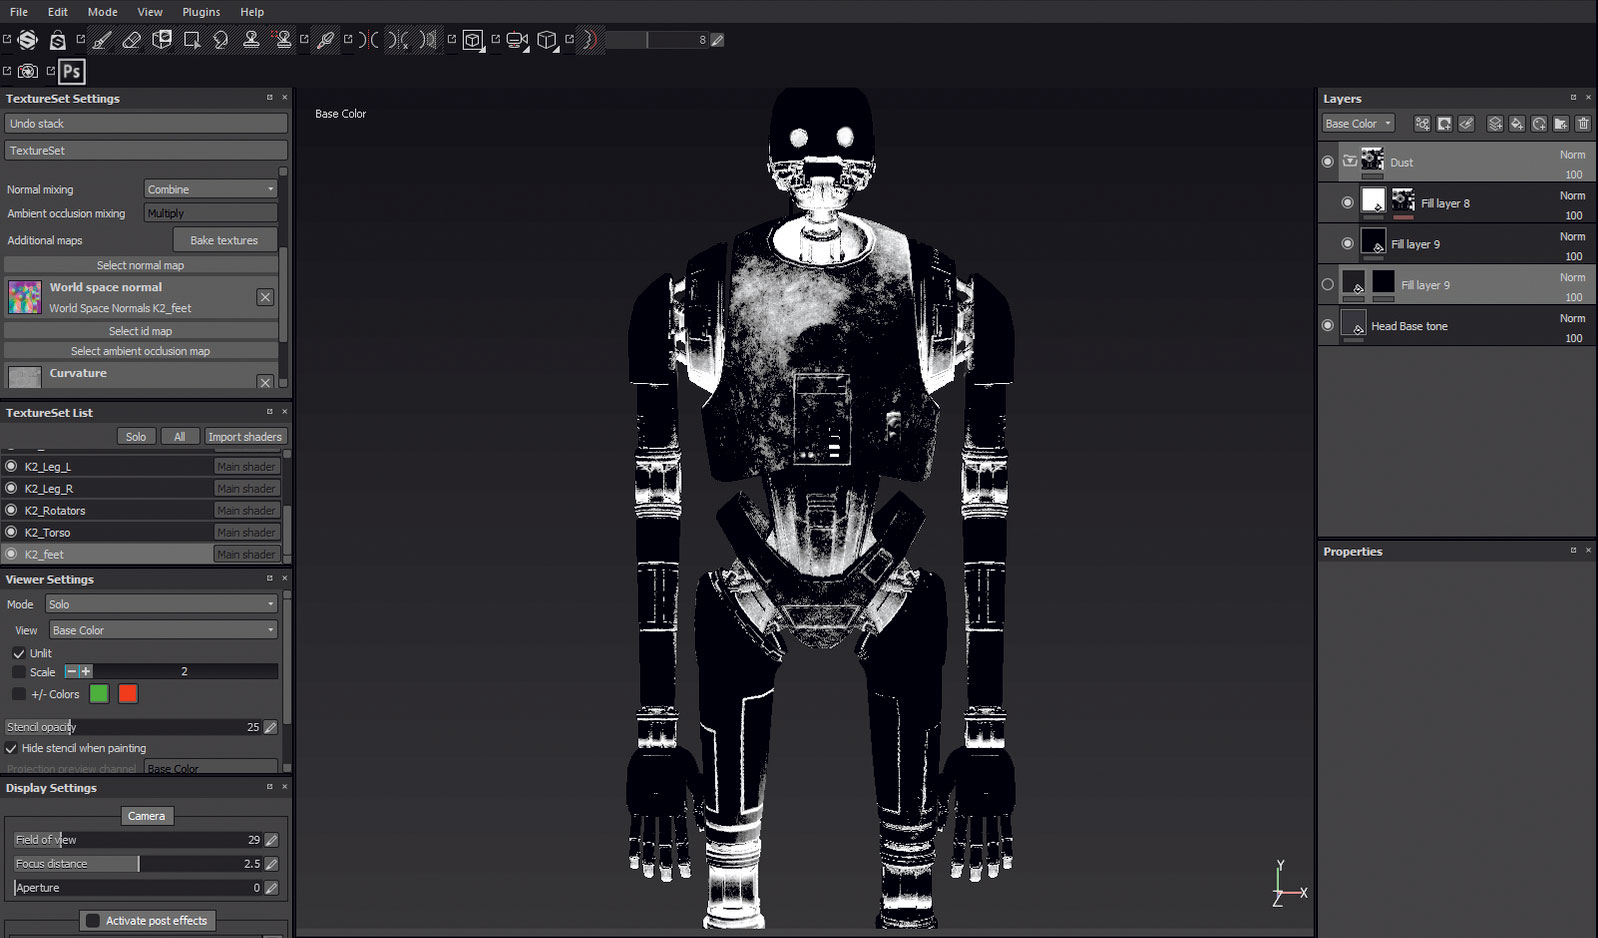Select the Clone stamp tool
Screen dimensions: 1598x938
[251, 40]
